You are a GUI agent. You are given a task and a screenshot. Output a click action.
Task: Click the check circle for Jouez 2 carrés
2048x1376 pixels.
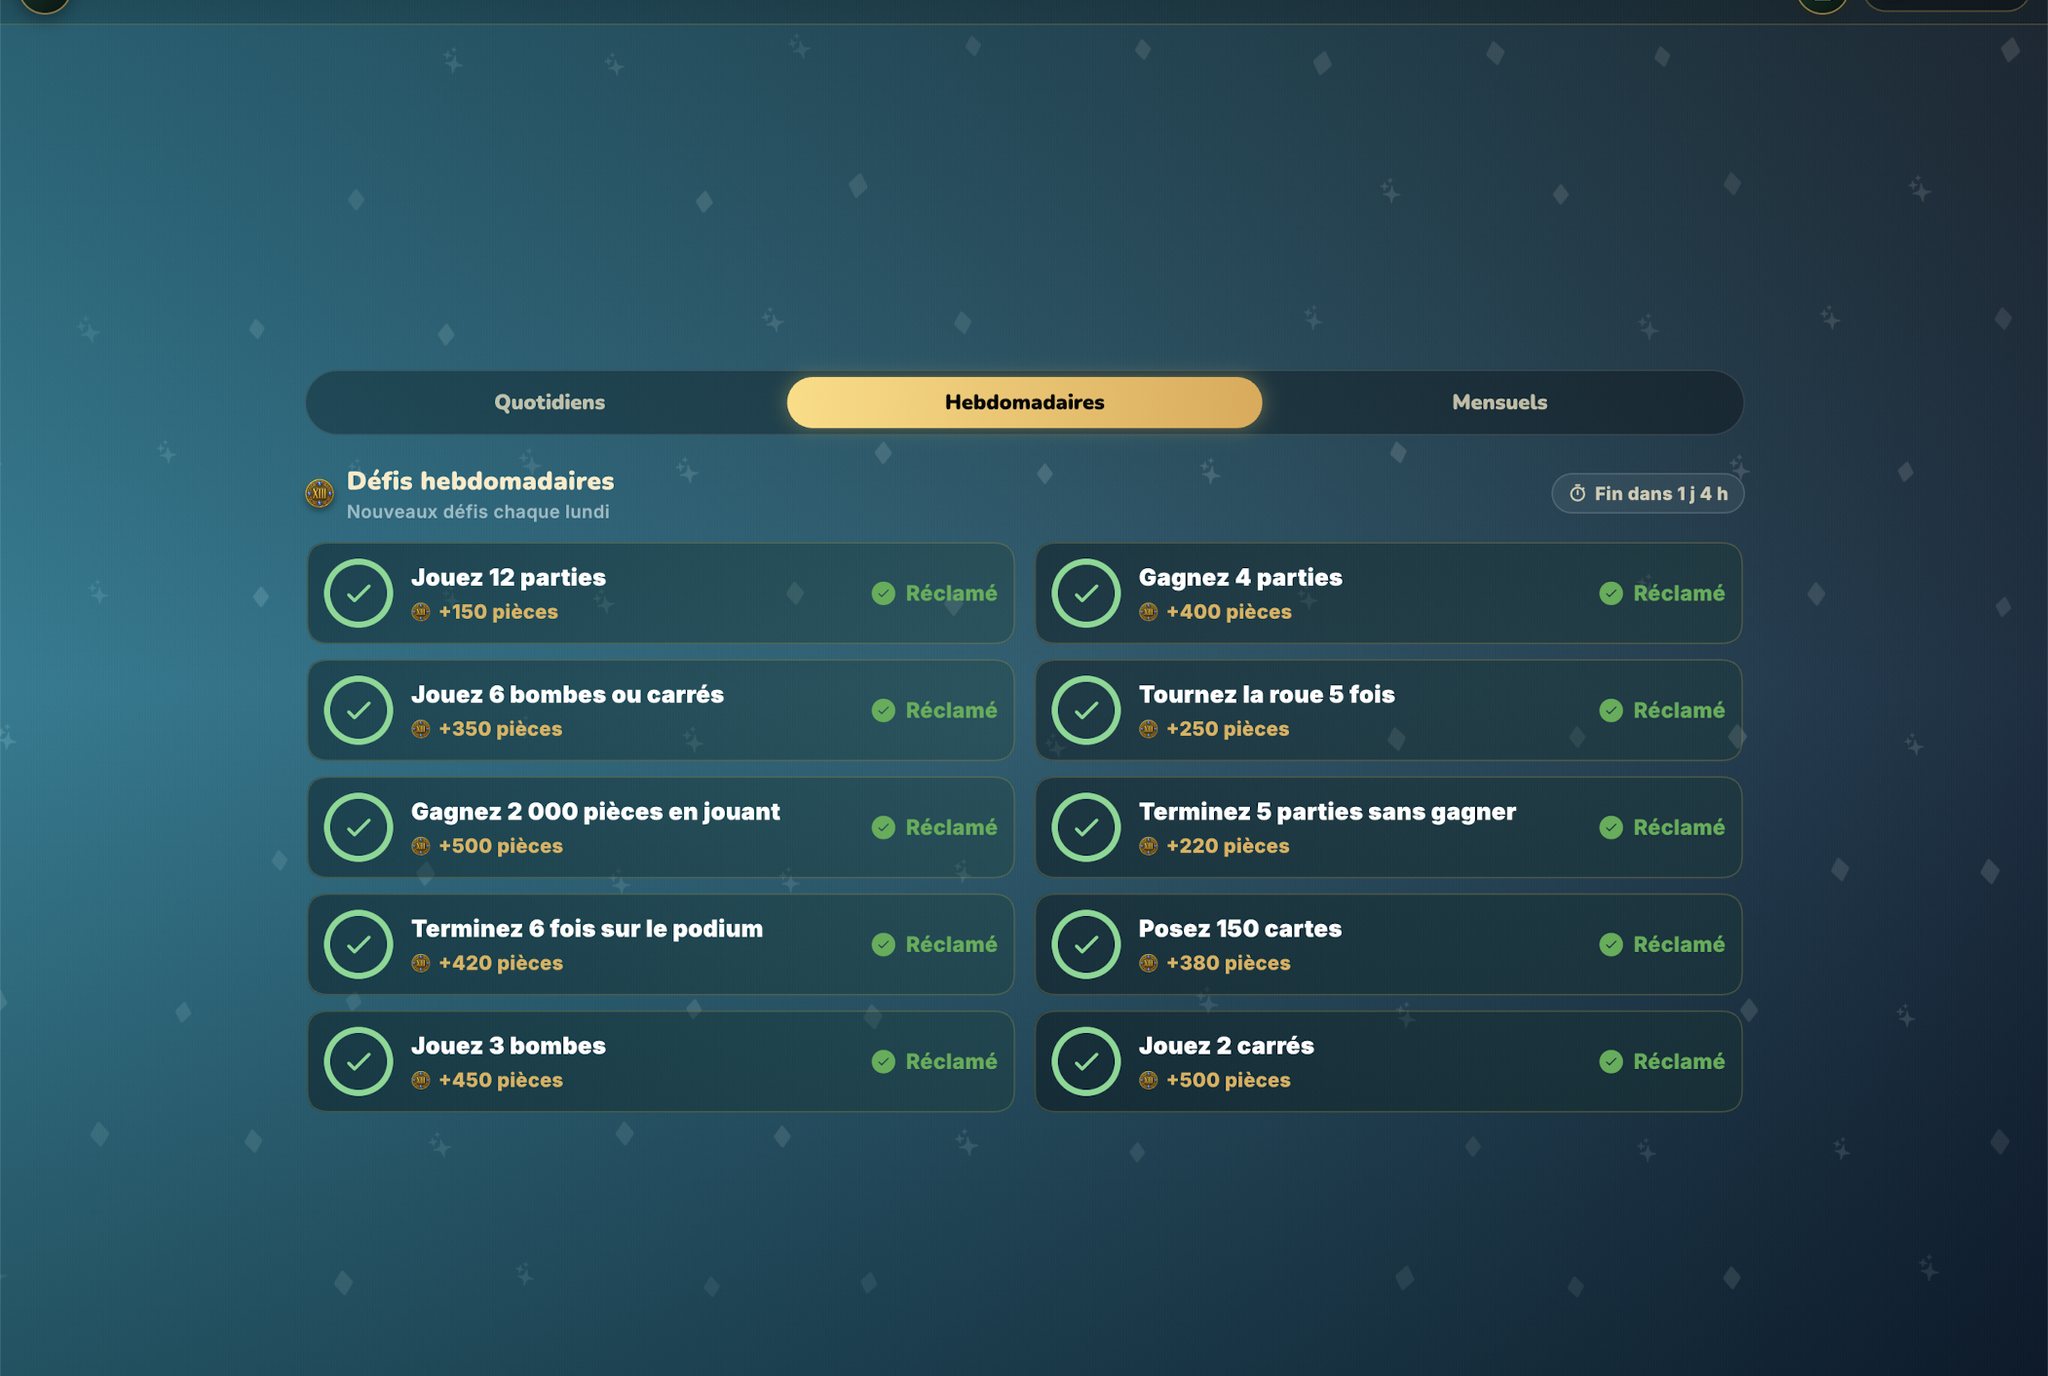click(x=1086, y=1061)
